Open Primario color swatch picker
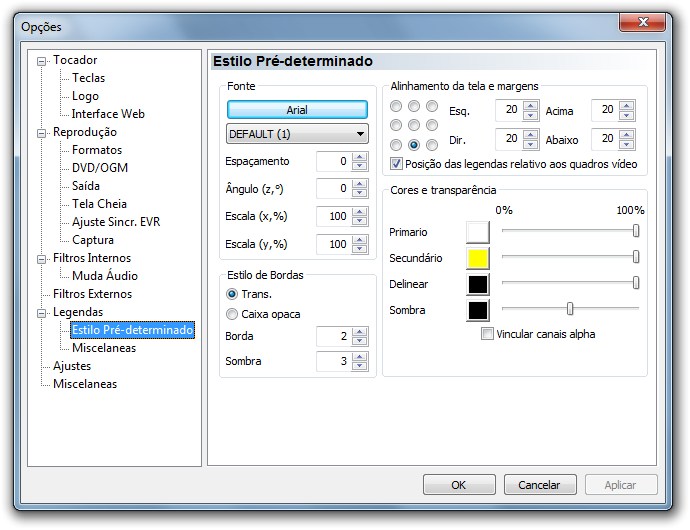This screenshot has height=530, width=690. tap(478, 232)
